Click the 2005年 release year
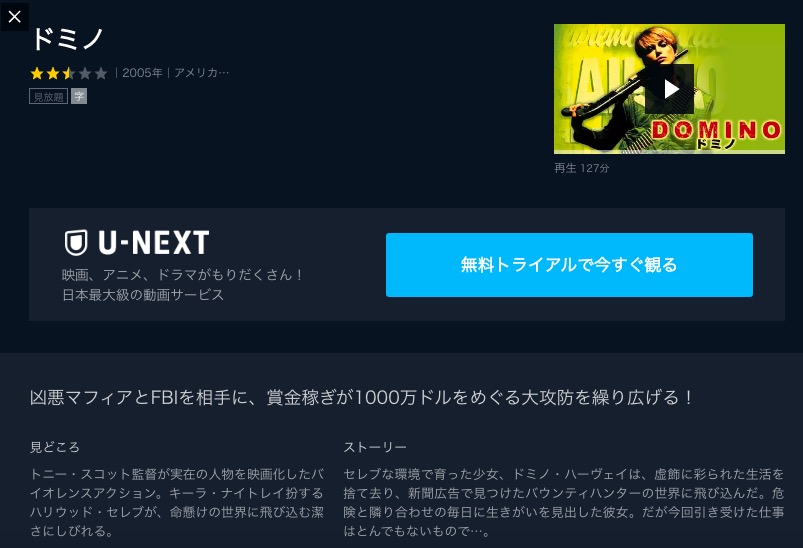Image resolution: width=803 pixels, height=548 pixels. tap(142, 73)
